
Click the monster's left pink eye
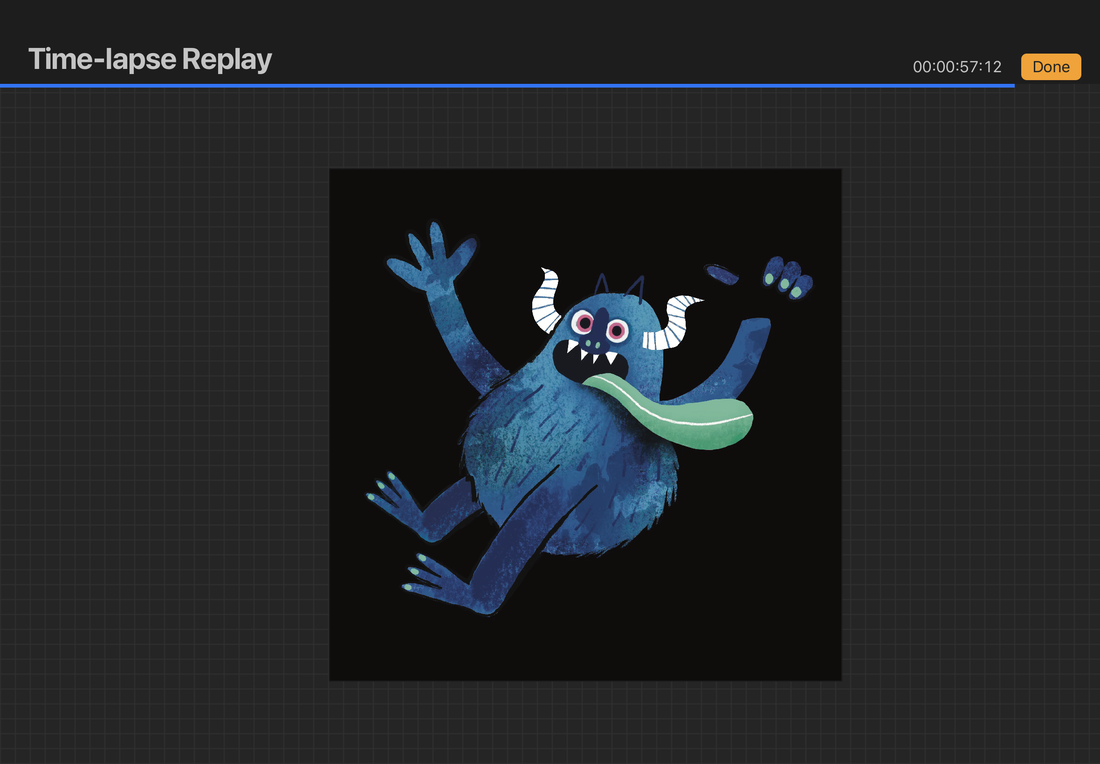click(583, 322)
